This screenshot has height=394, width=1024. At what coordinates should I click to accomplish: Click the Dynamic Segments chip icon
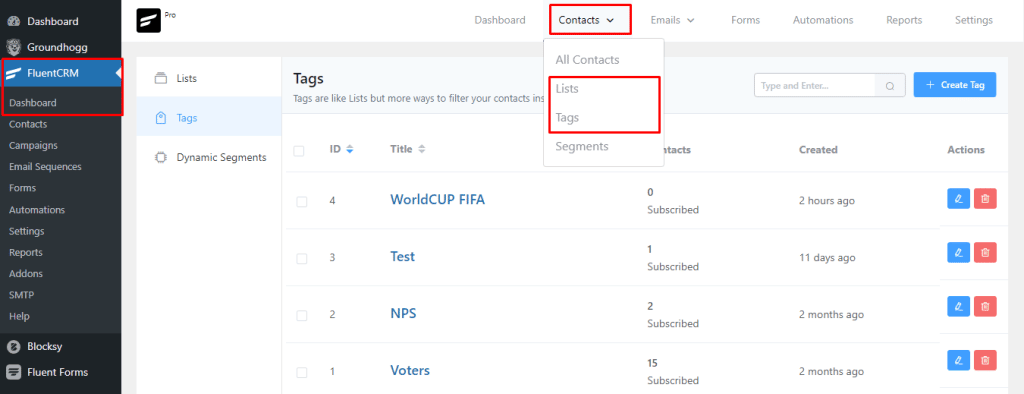(x=161, y=157)
